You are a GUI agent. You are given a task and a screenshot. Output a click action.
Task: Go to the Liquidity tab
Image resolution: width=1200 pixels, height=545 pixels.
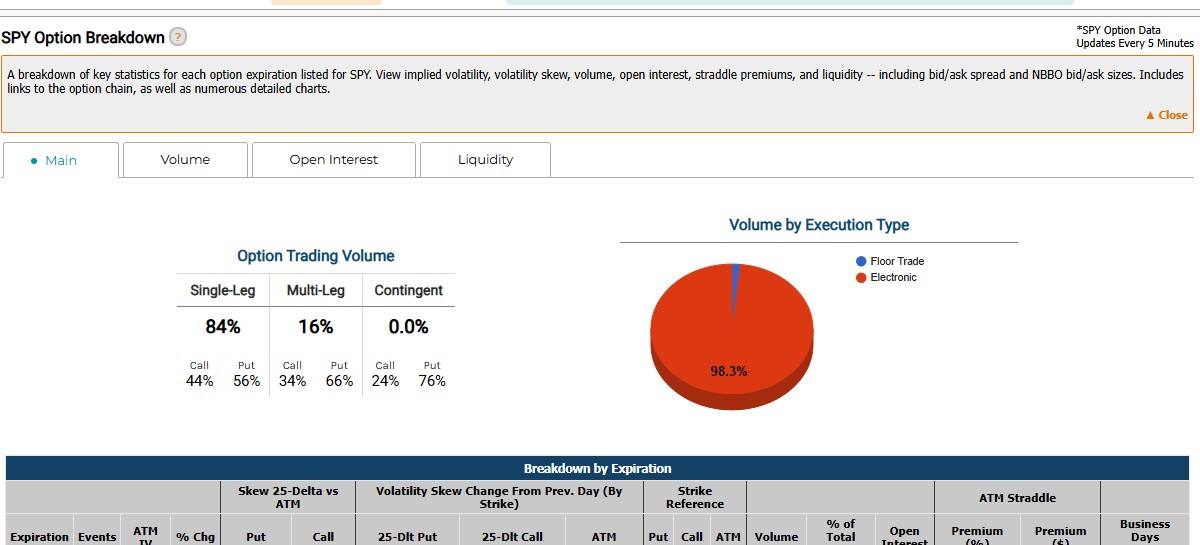coord(485,160)
